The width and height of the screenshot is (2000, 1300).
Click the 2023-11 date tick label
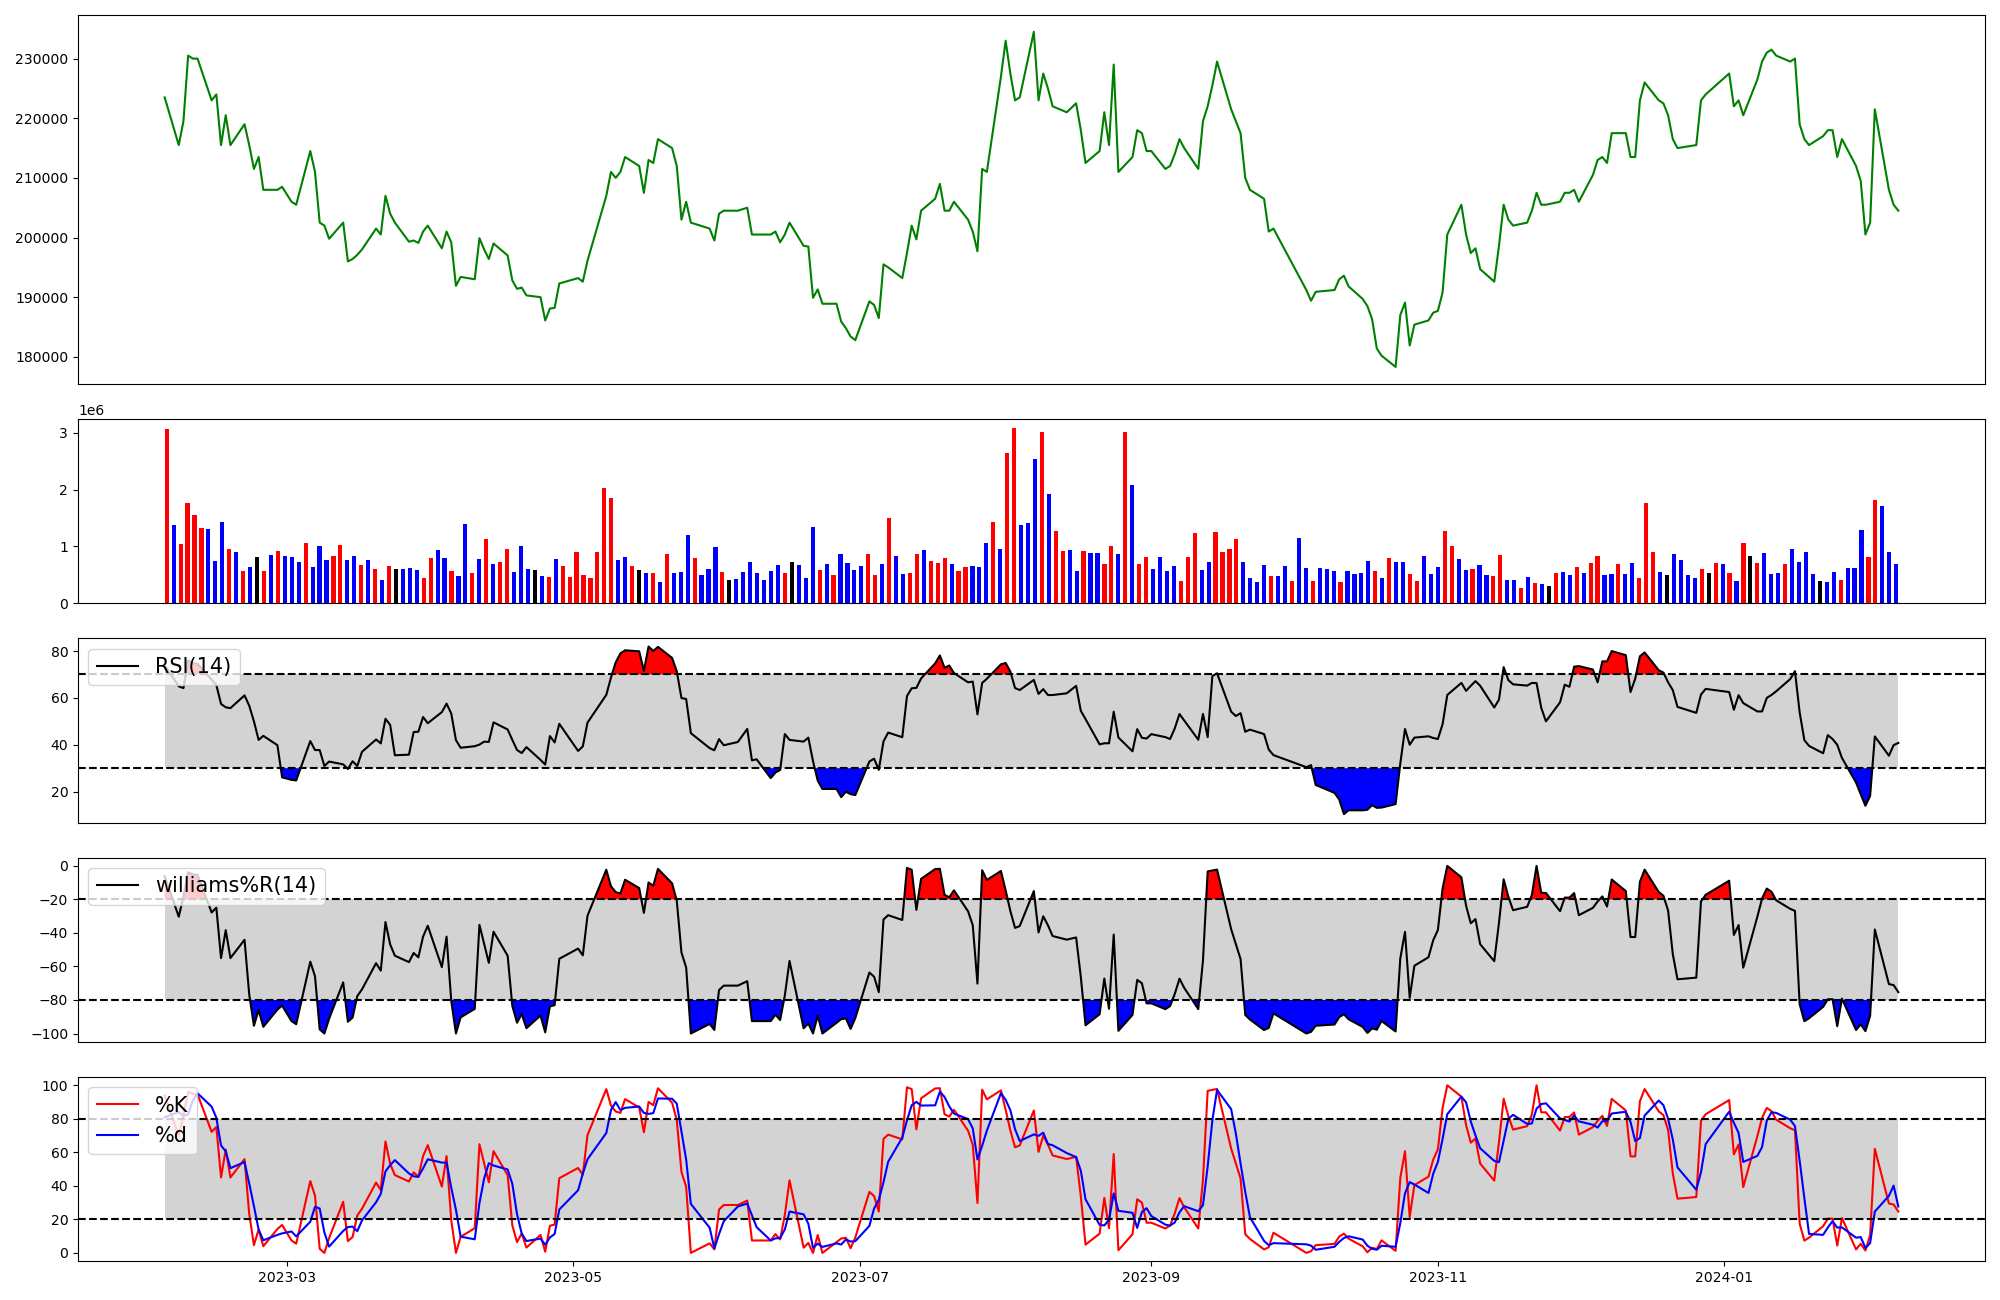[1438, 1277]
